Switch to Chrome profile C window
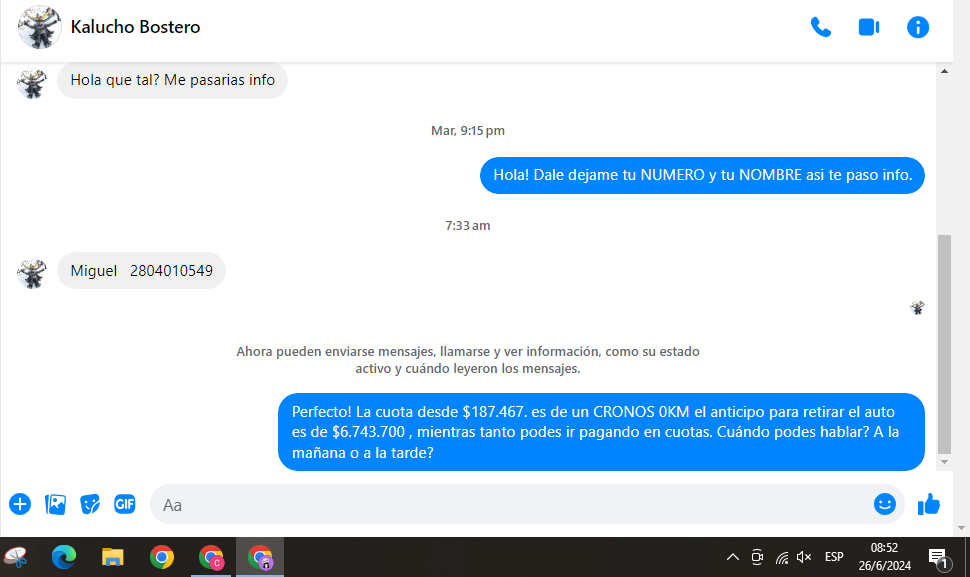 (211, 557)
